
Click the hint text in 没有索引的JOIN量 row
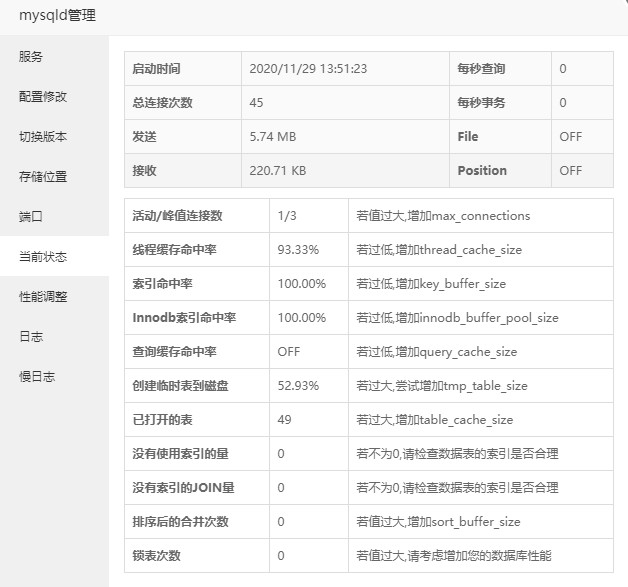point(457,488)
